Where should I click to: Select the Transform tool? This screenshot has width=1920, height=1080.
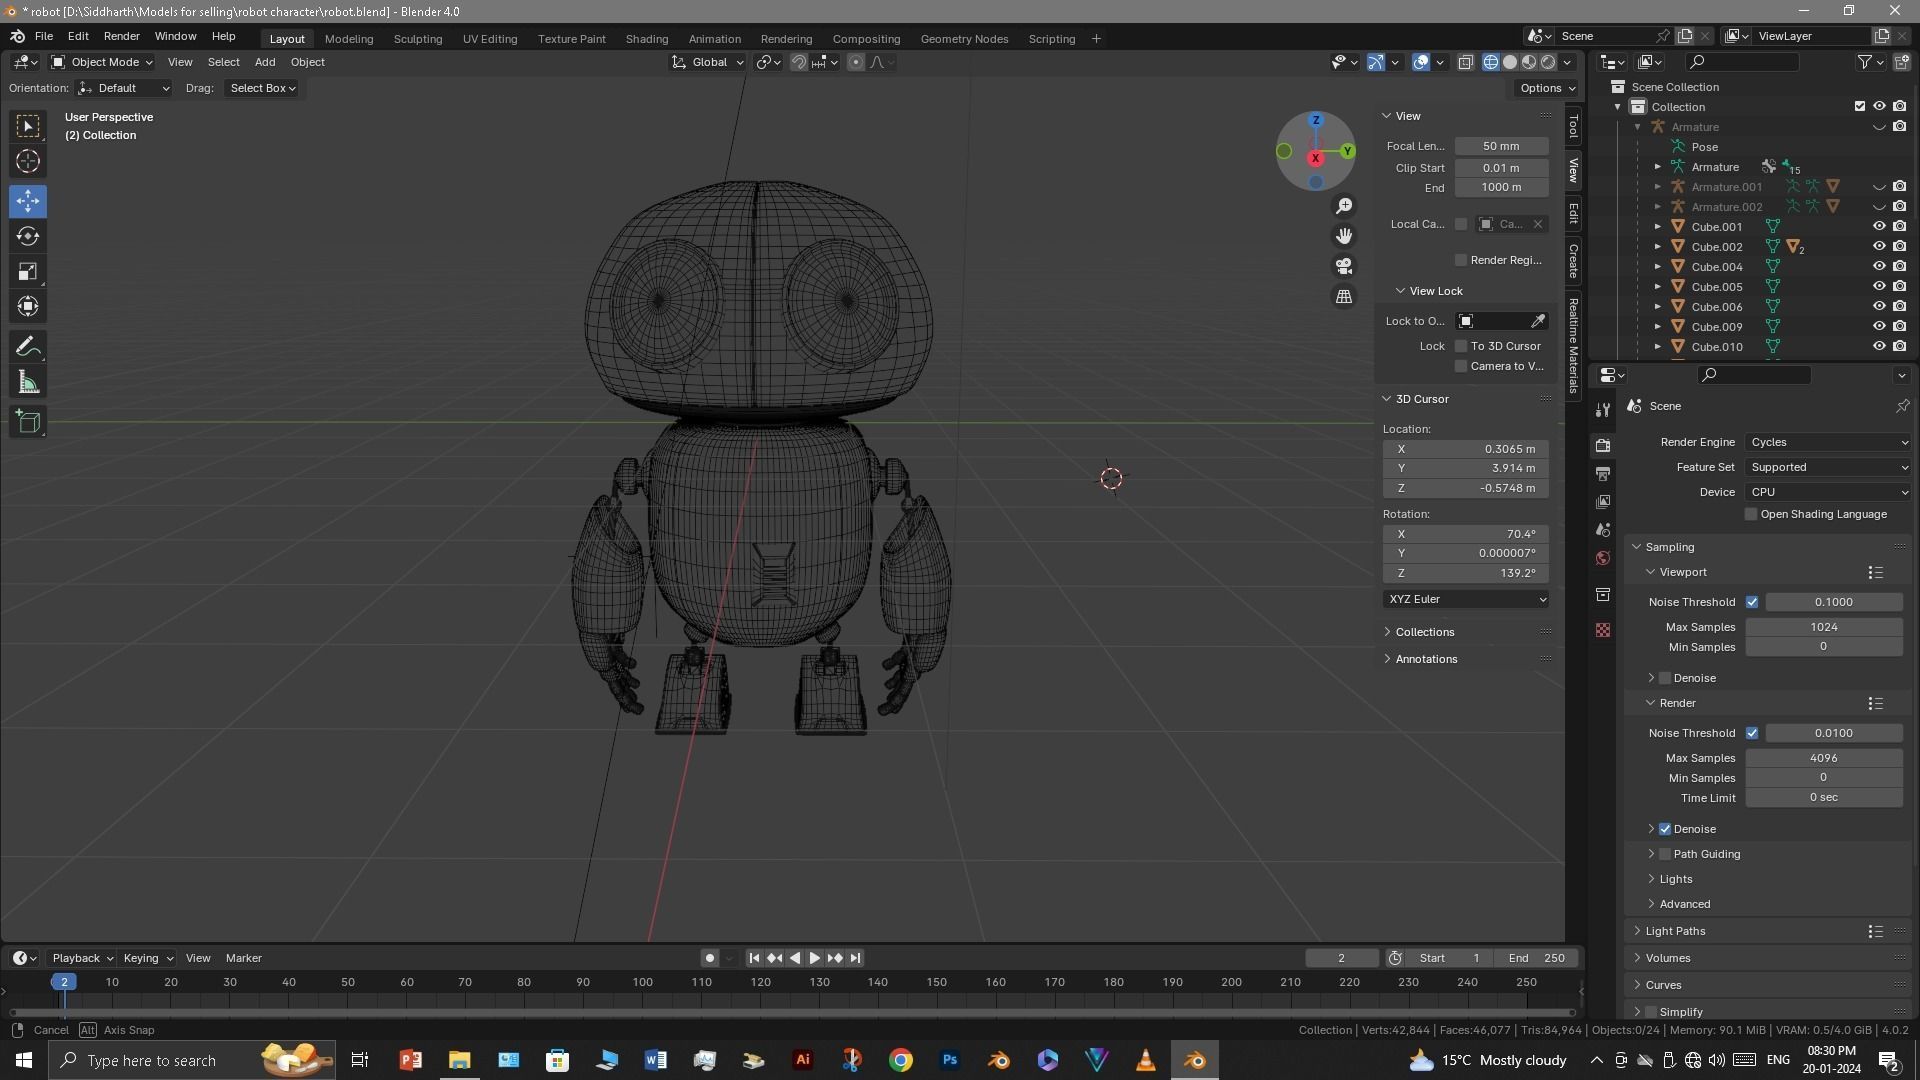(28, 306)
